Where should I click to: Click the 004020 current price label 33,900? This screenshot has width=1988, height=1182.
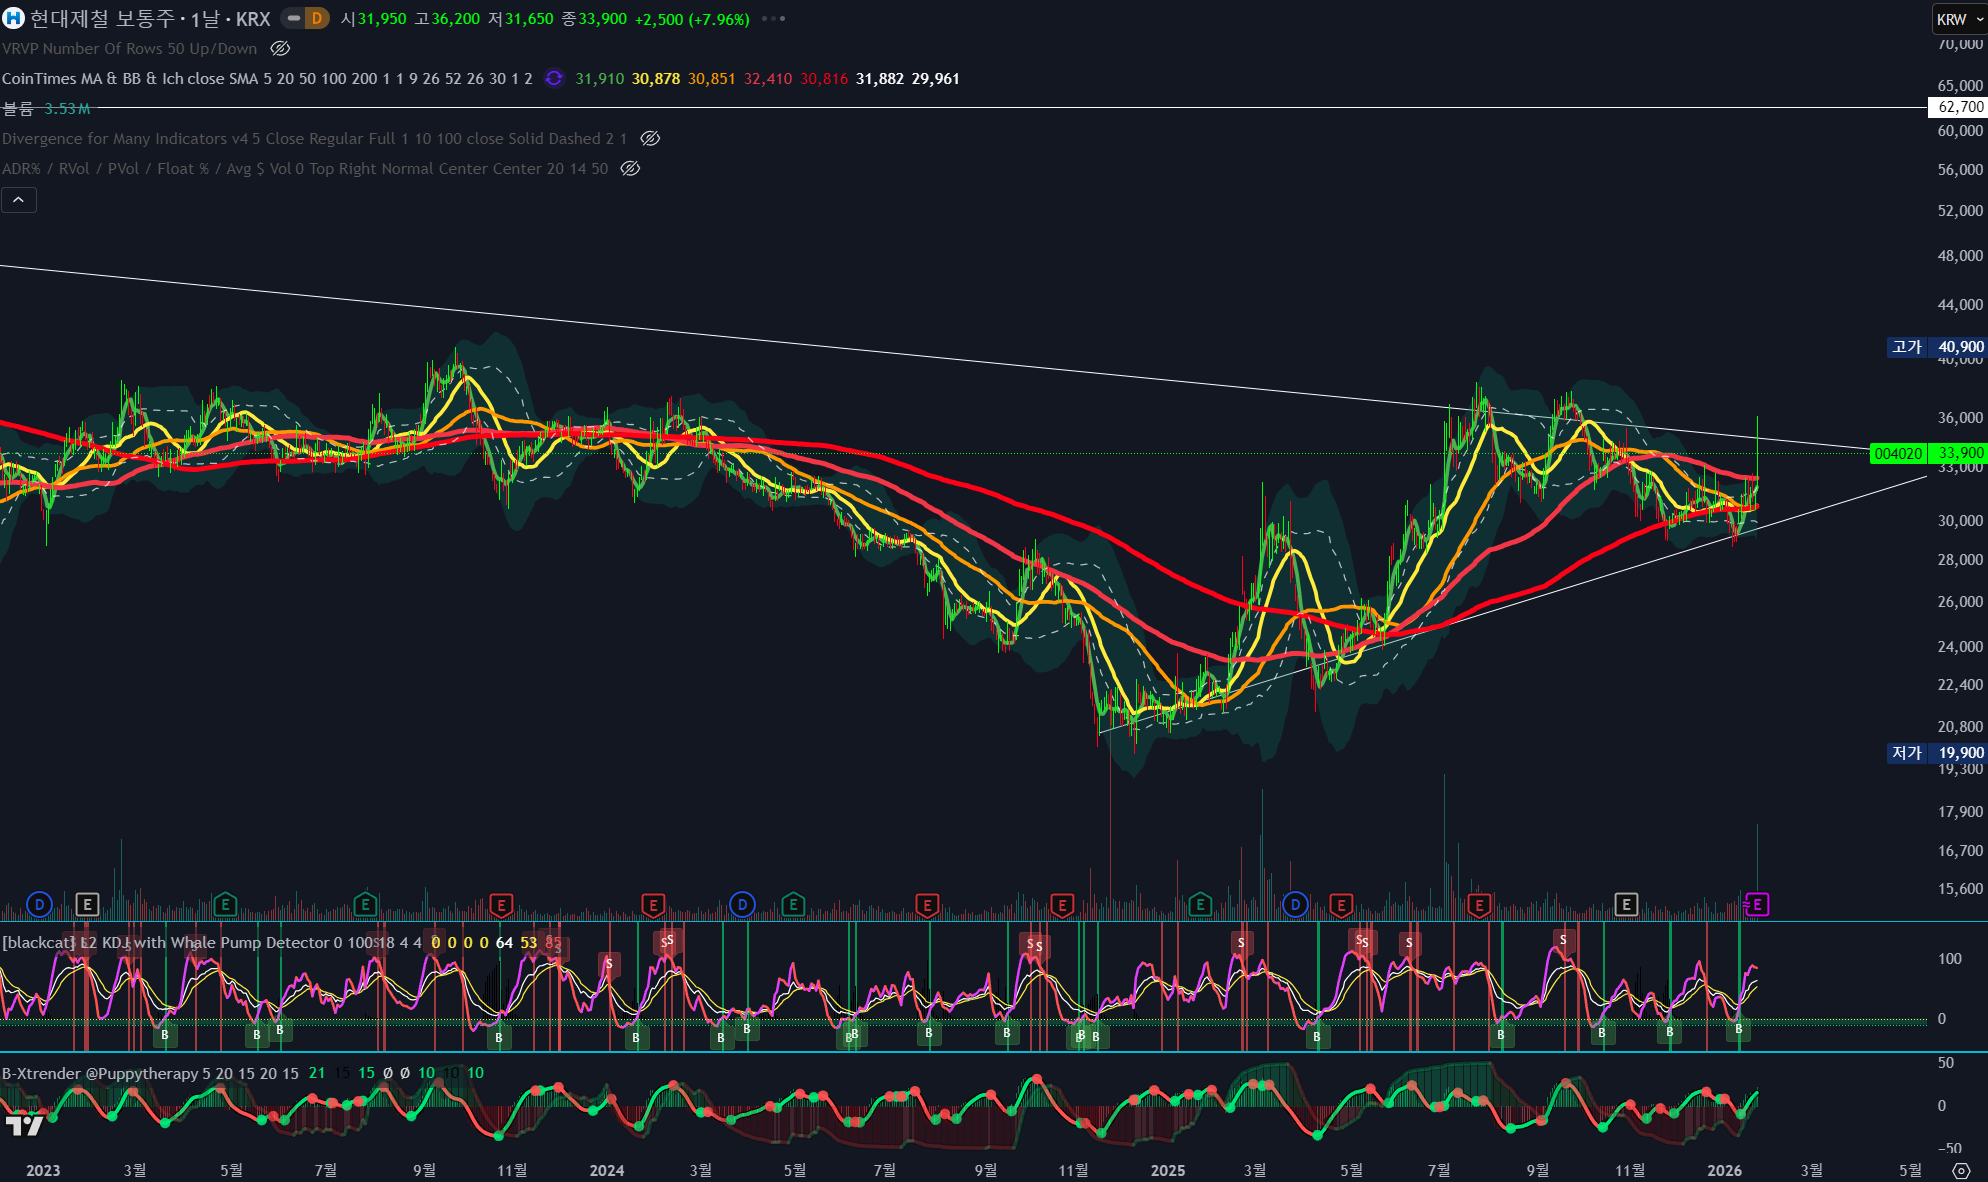pos(1928,453)
